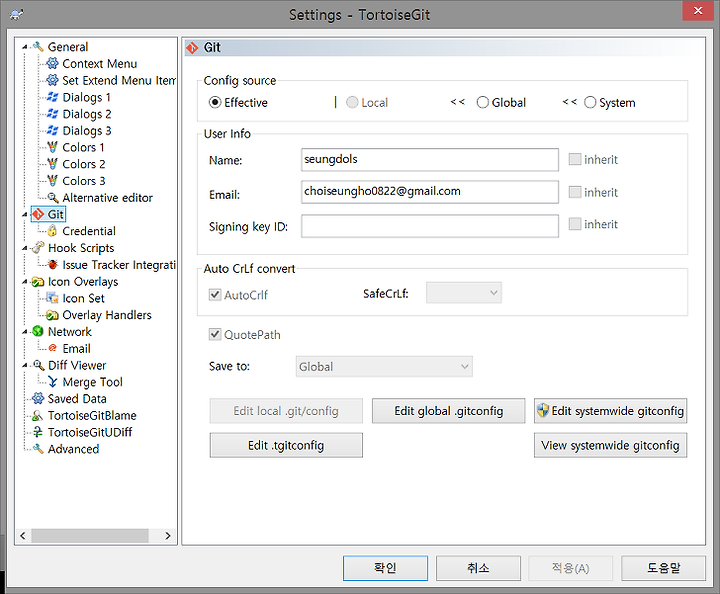Click the Colors 2 palette icon
This screenshot has height=594, width=720.
coord(53,164)
